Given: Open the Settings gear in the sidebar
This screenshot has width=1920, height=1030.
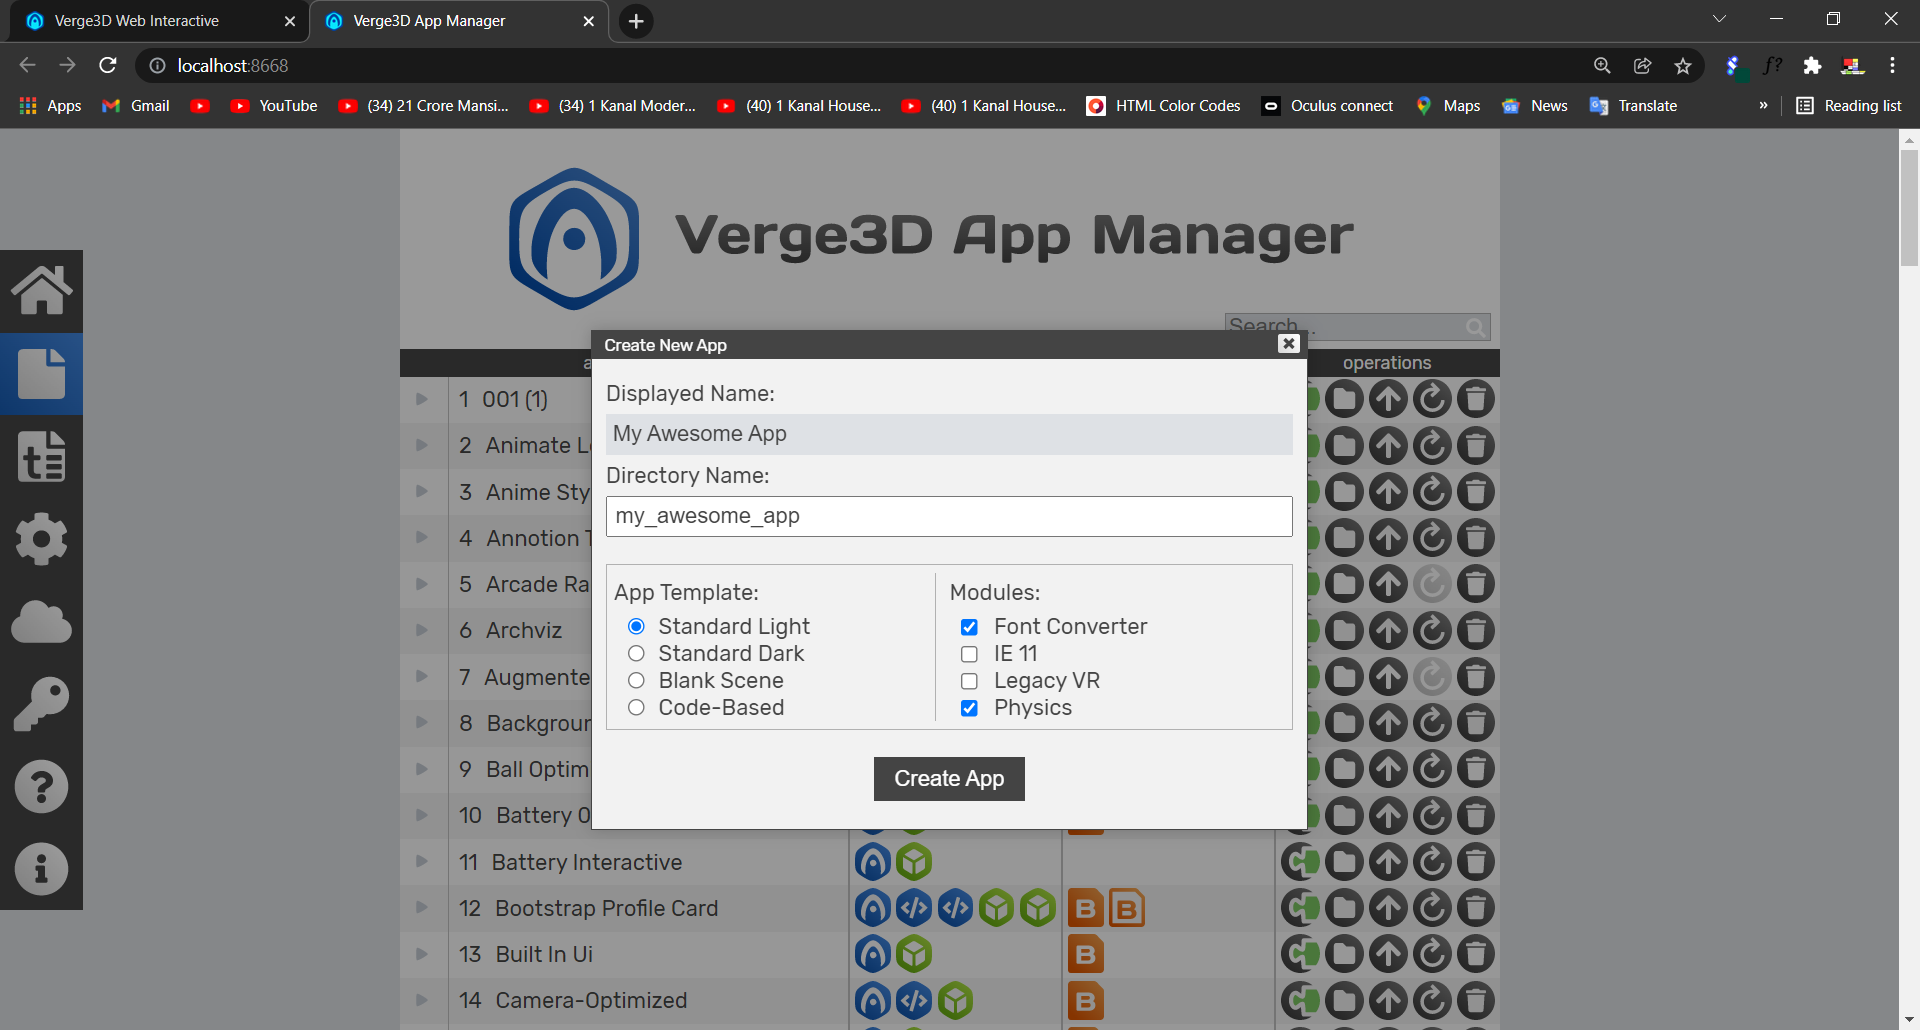Looking at the screenshot, I should tap(41, 540).
